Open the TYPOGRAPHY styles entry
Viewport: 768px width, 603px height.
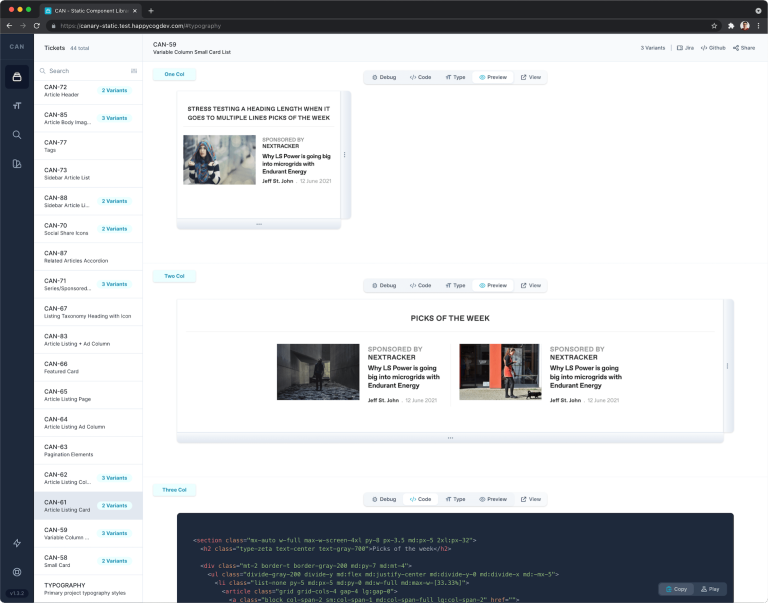point(88,589)
